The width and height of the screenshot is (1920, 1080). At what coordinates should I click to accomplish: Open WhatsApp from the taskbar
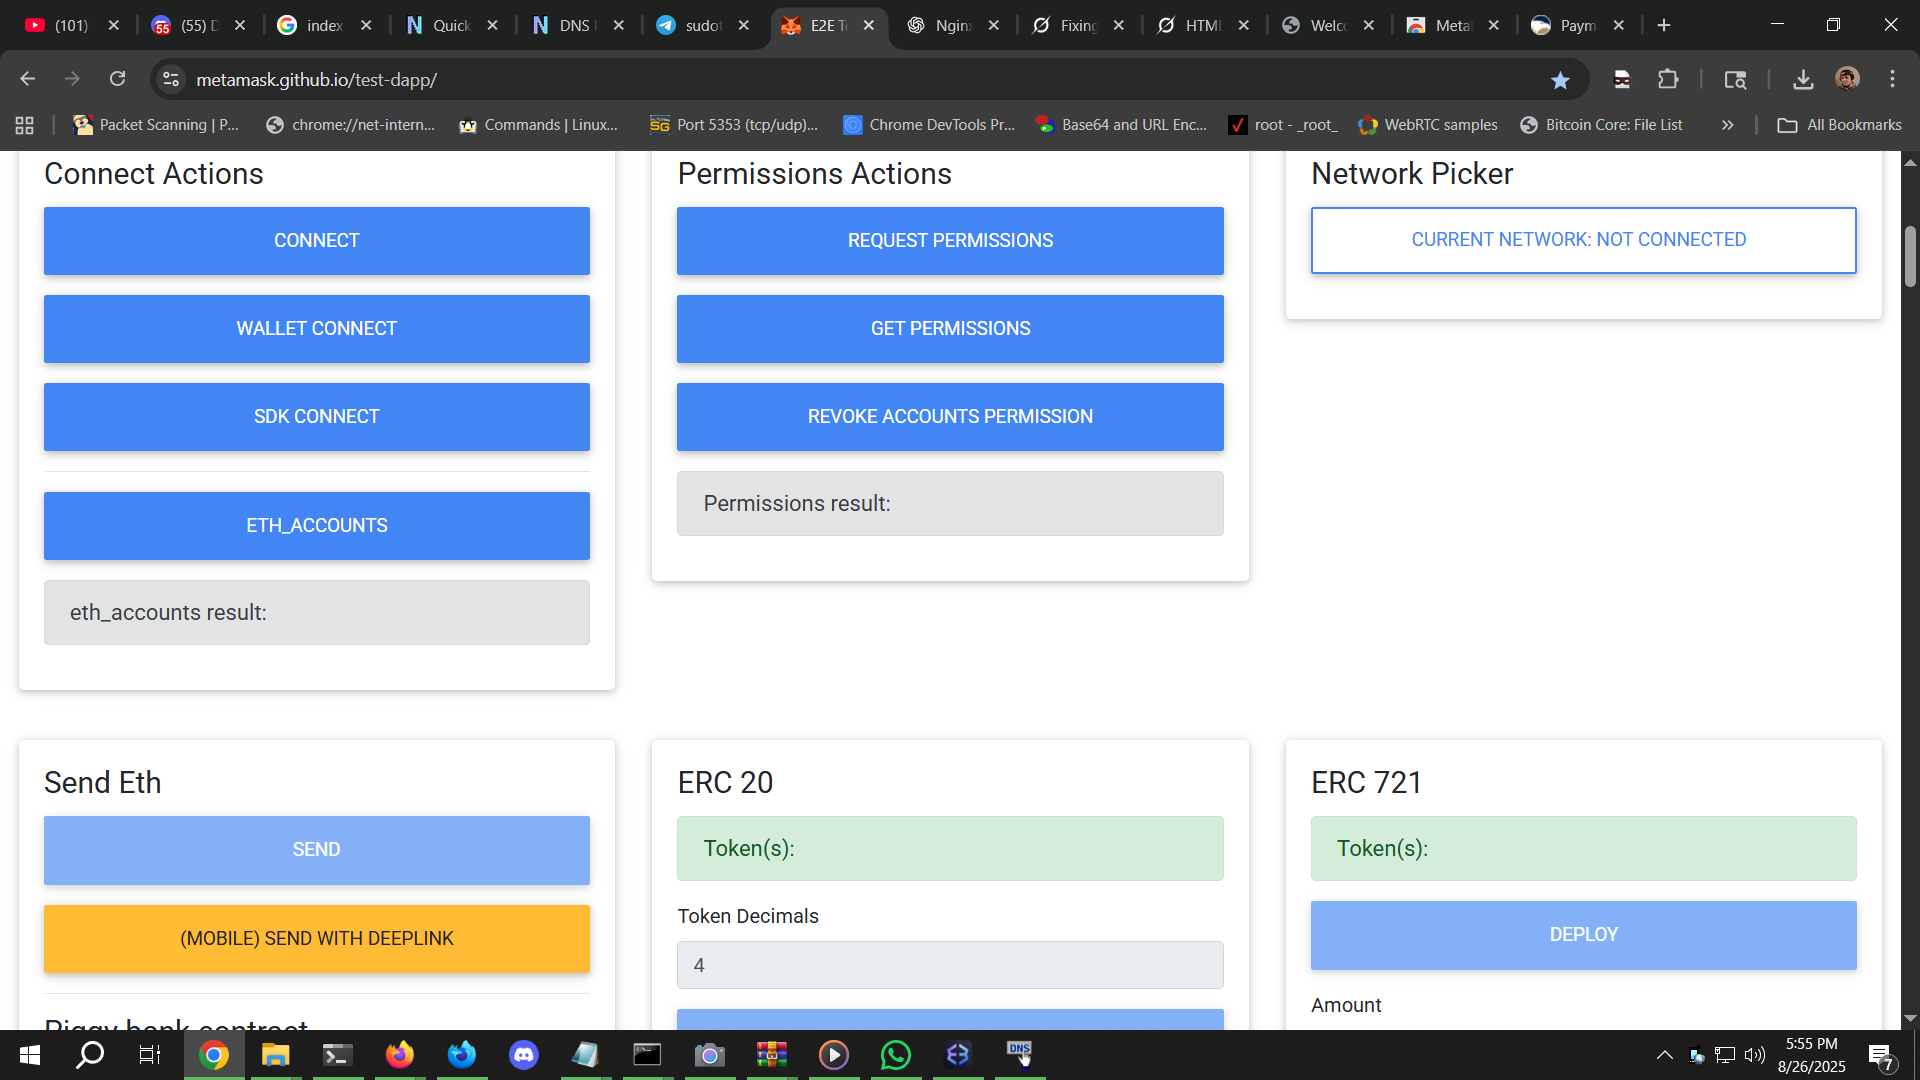(x=896, y=1055)
